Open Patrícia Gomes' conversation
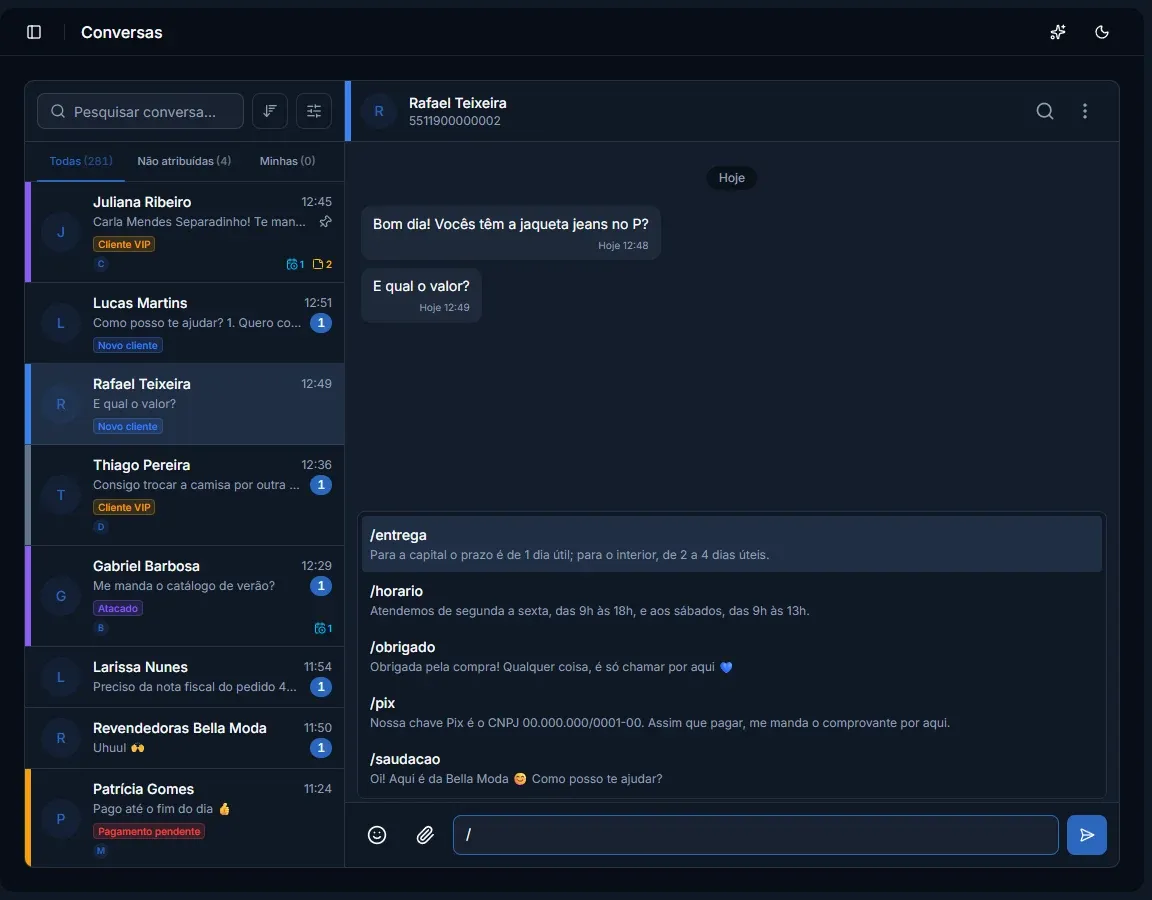The height and width of the screenshot is (900, 1152). [184, 818]
